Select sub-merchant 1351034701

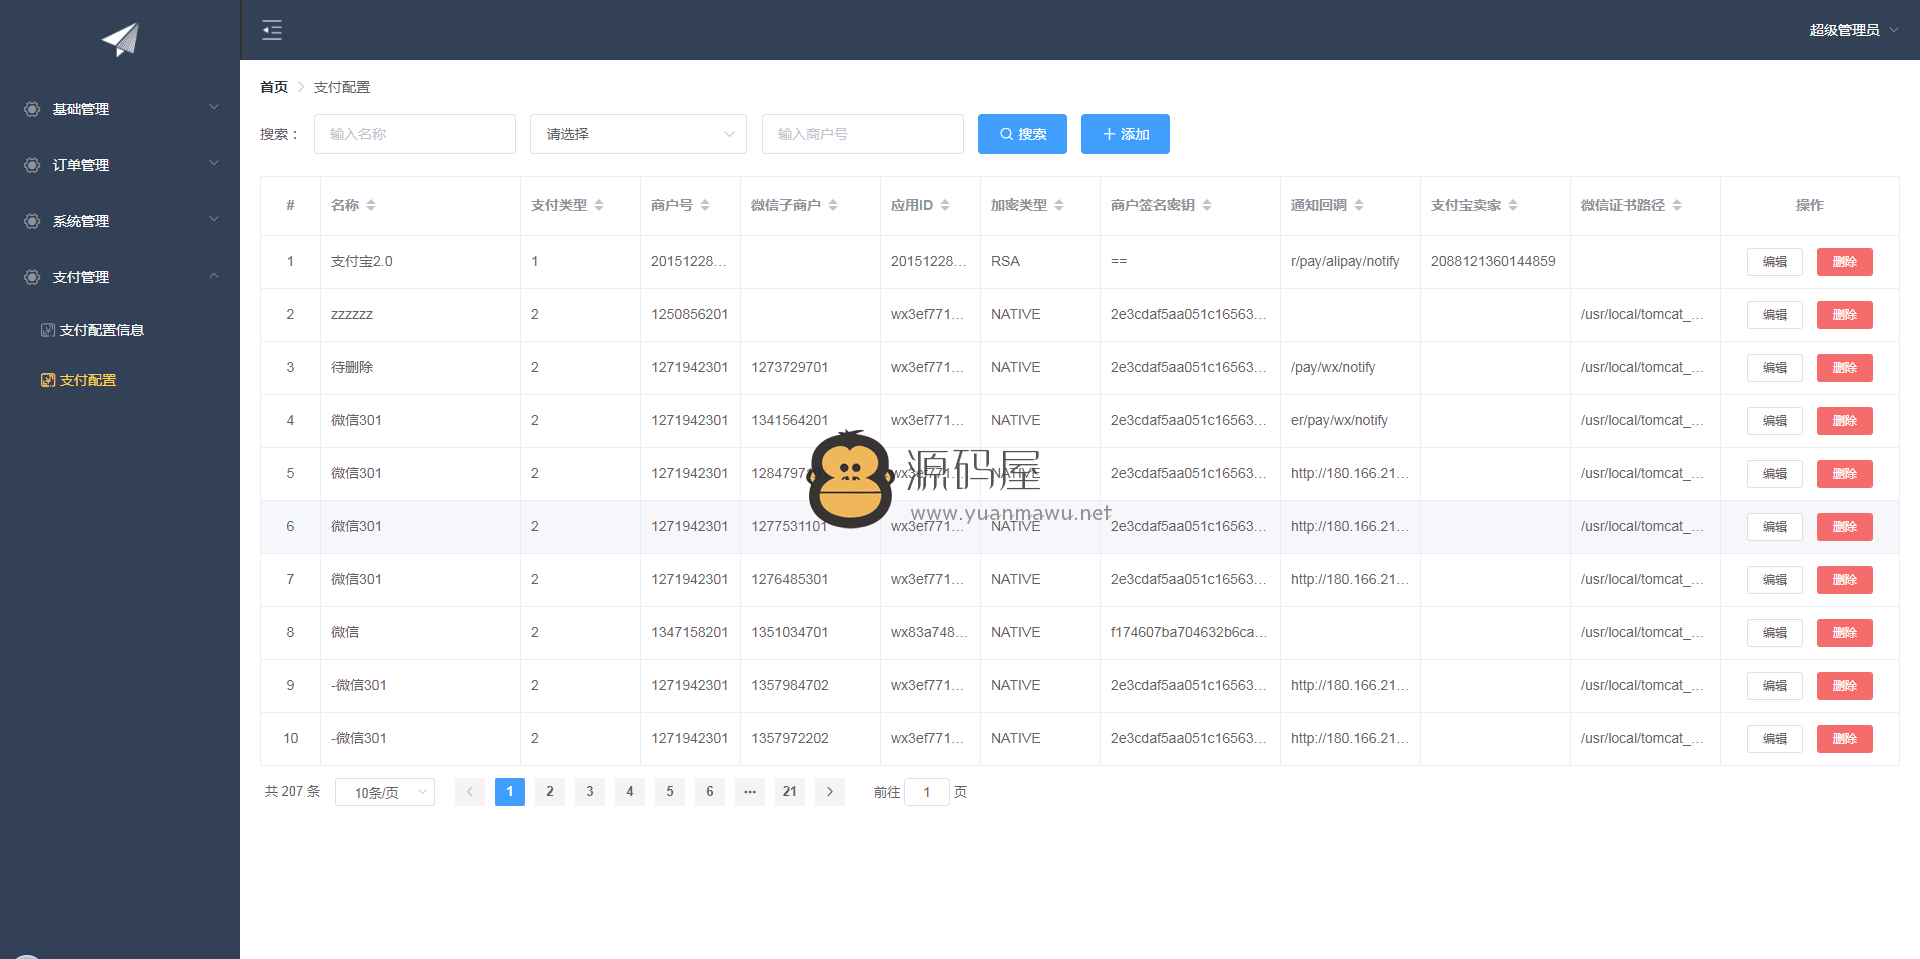[790, 632]
